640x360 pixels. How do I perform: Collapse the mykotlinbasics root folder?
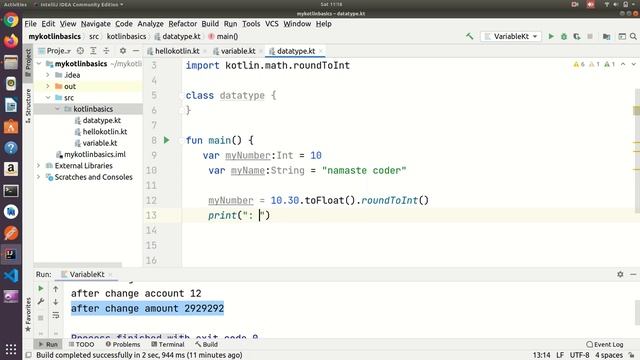pyautogui.click(x=39, y=64)
